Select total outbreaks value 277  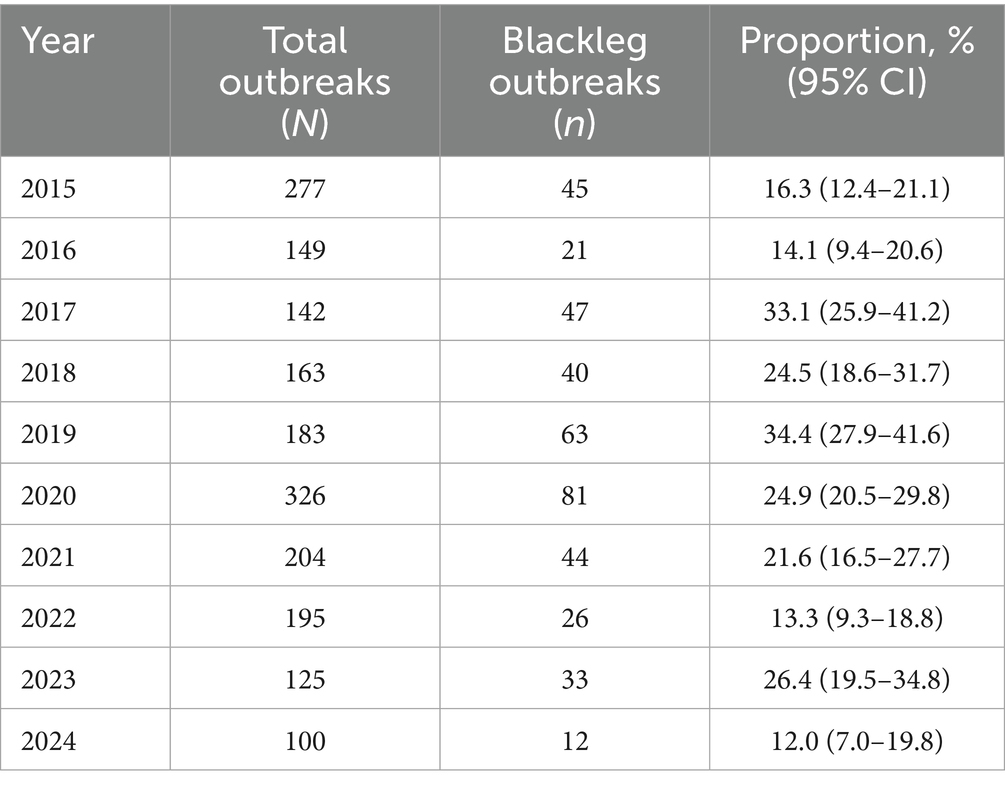click(x=304, y=188)
